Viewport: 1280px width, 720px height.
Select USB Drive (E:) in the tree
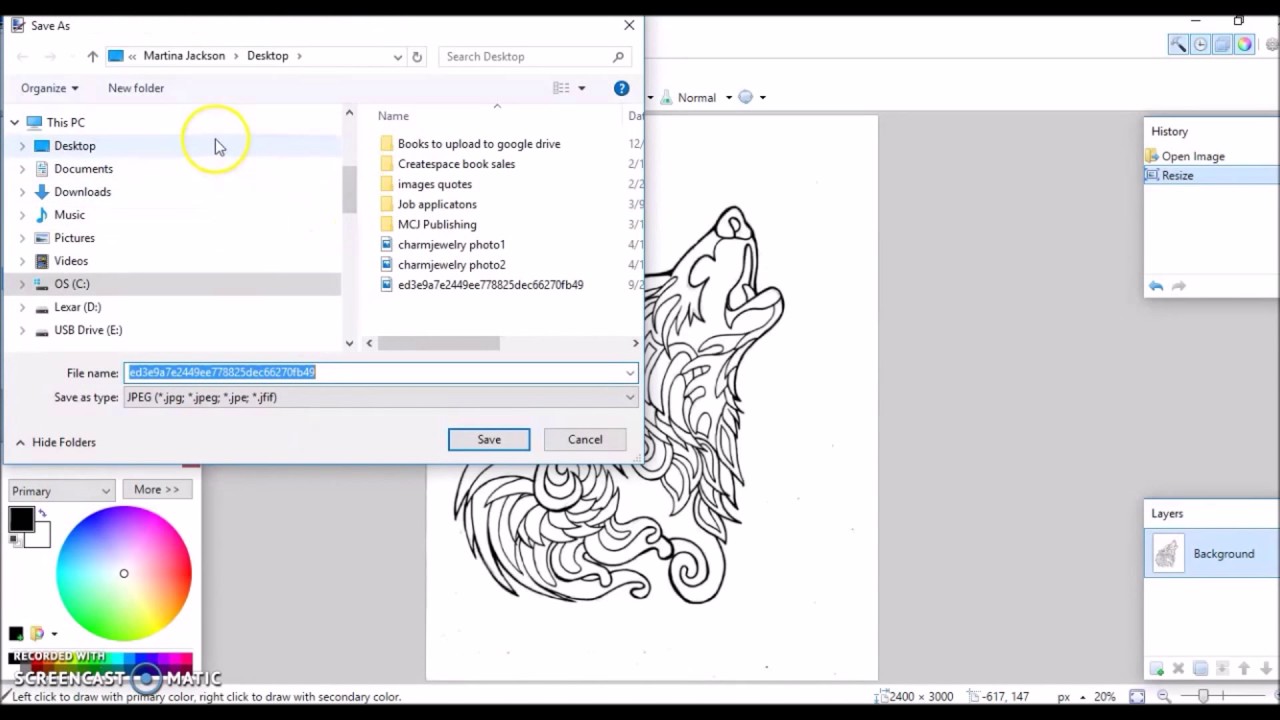(x=88, y=330)
